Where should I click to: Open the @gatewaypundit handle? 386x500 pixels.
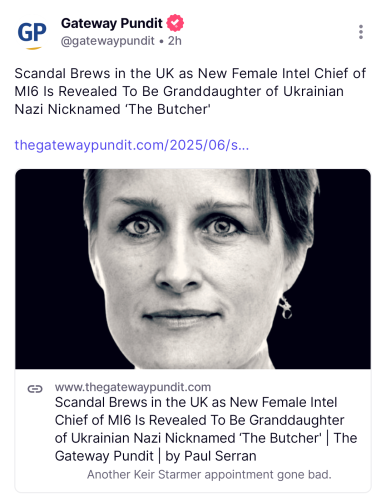(x=108, y=41)
